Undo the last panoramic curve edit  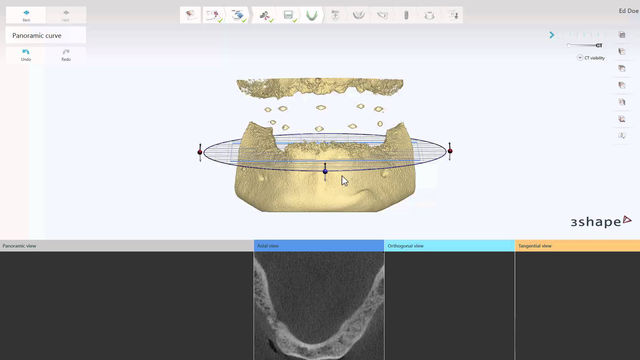click(26, 55)
